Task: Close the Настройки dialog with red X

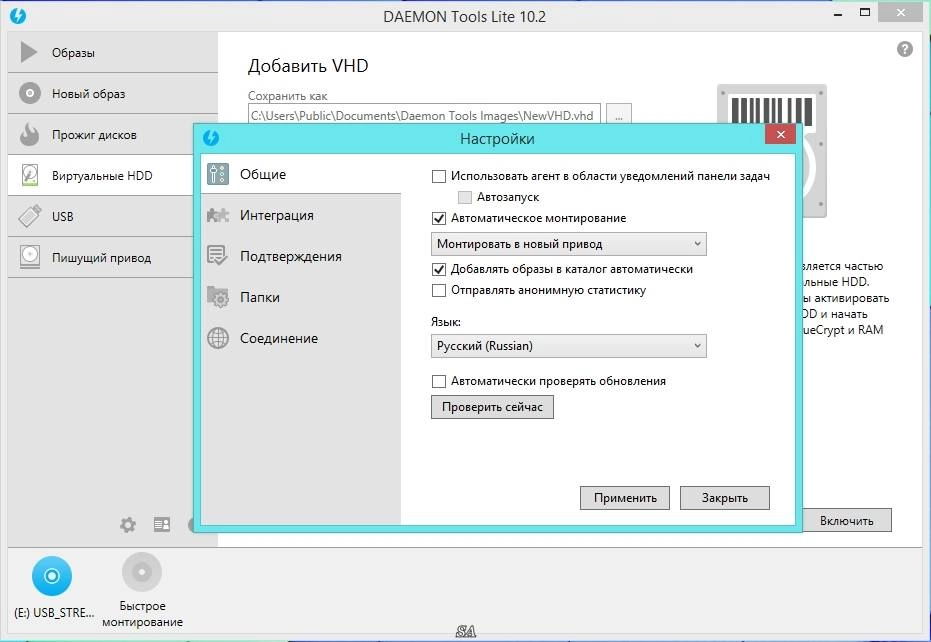Action: pos(781,135)
